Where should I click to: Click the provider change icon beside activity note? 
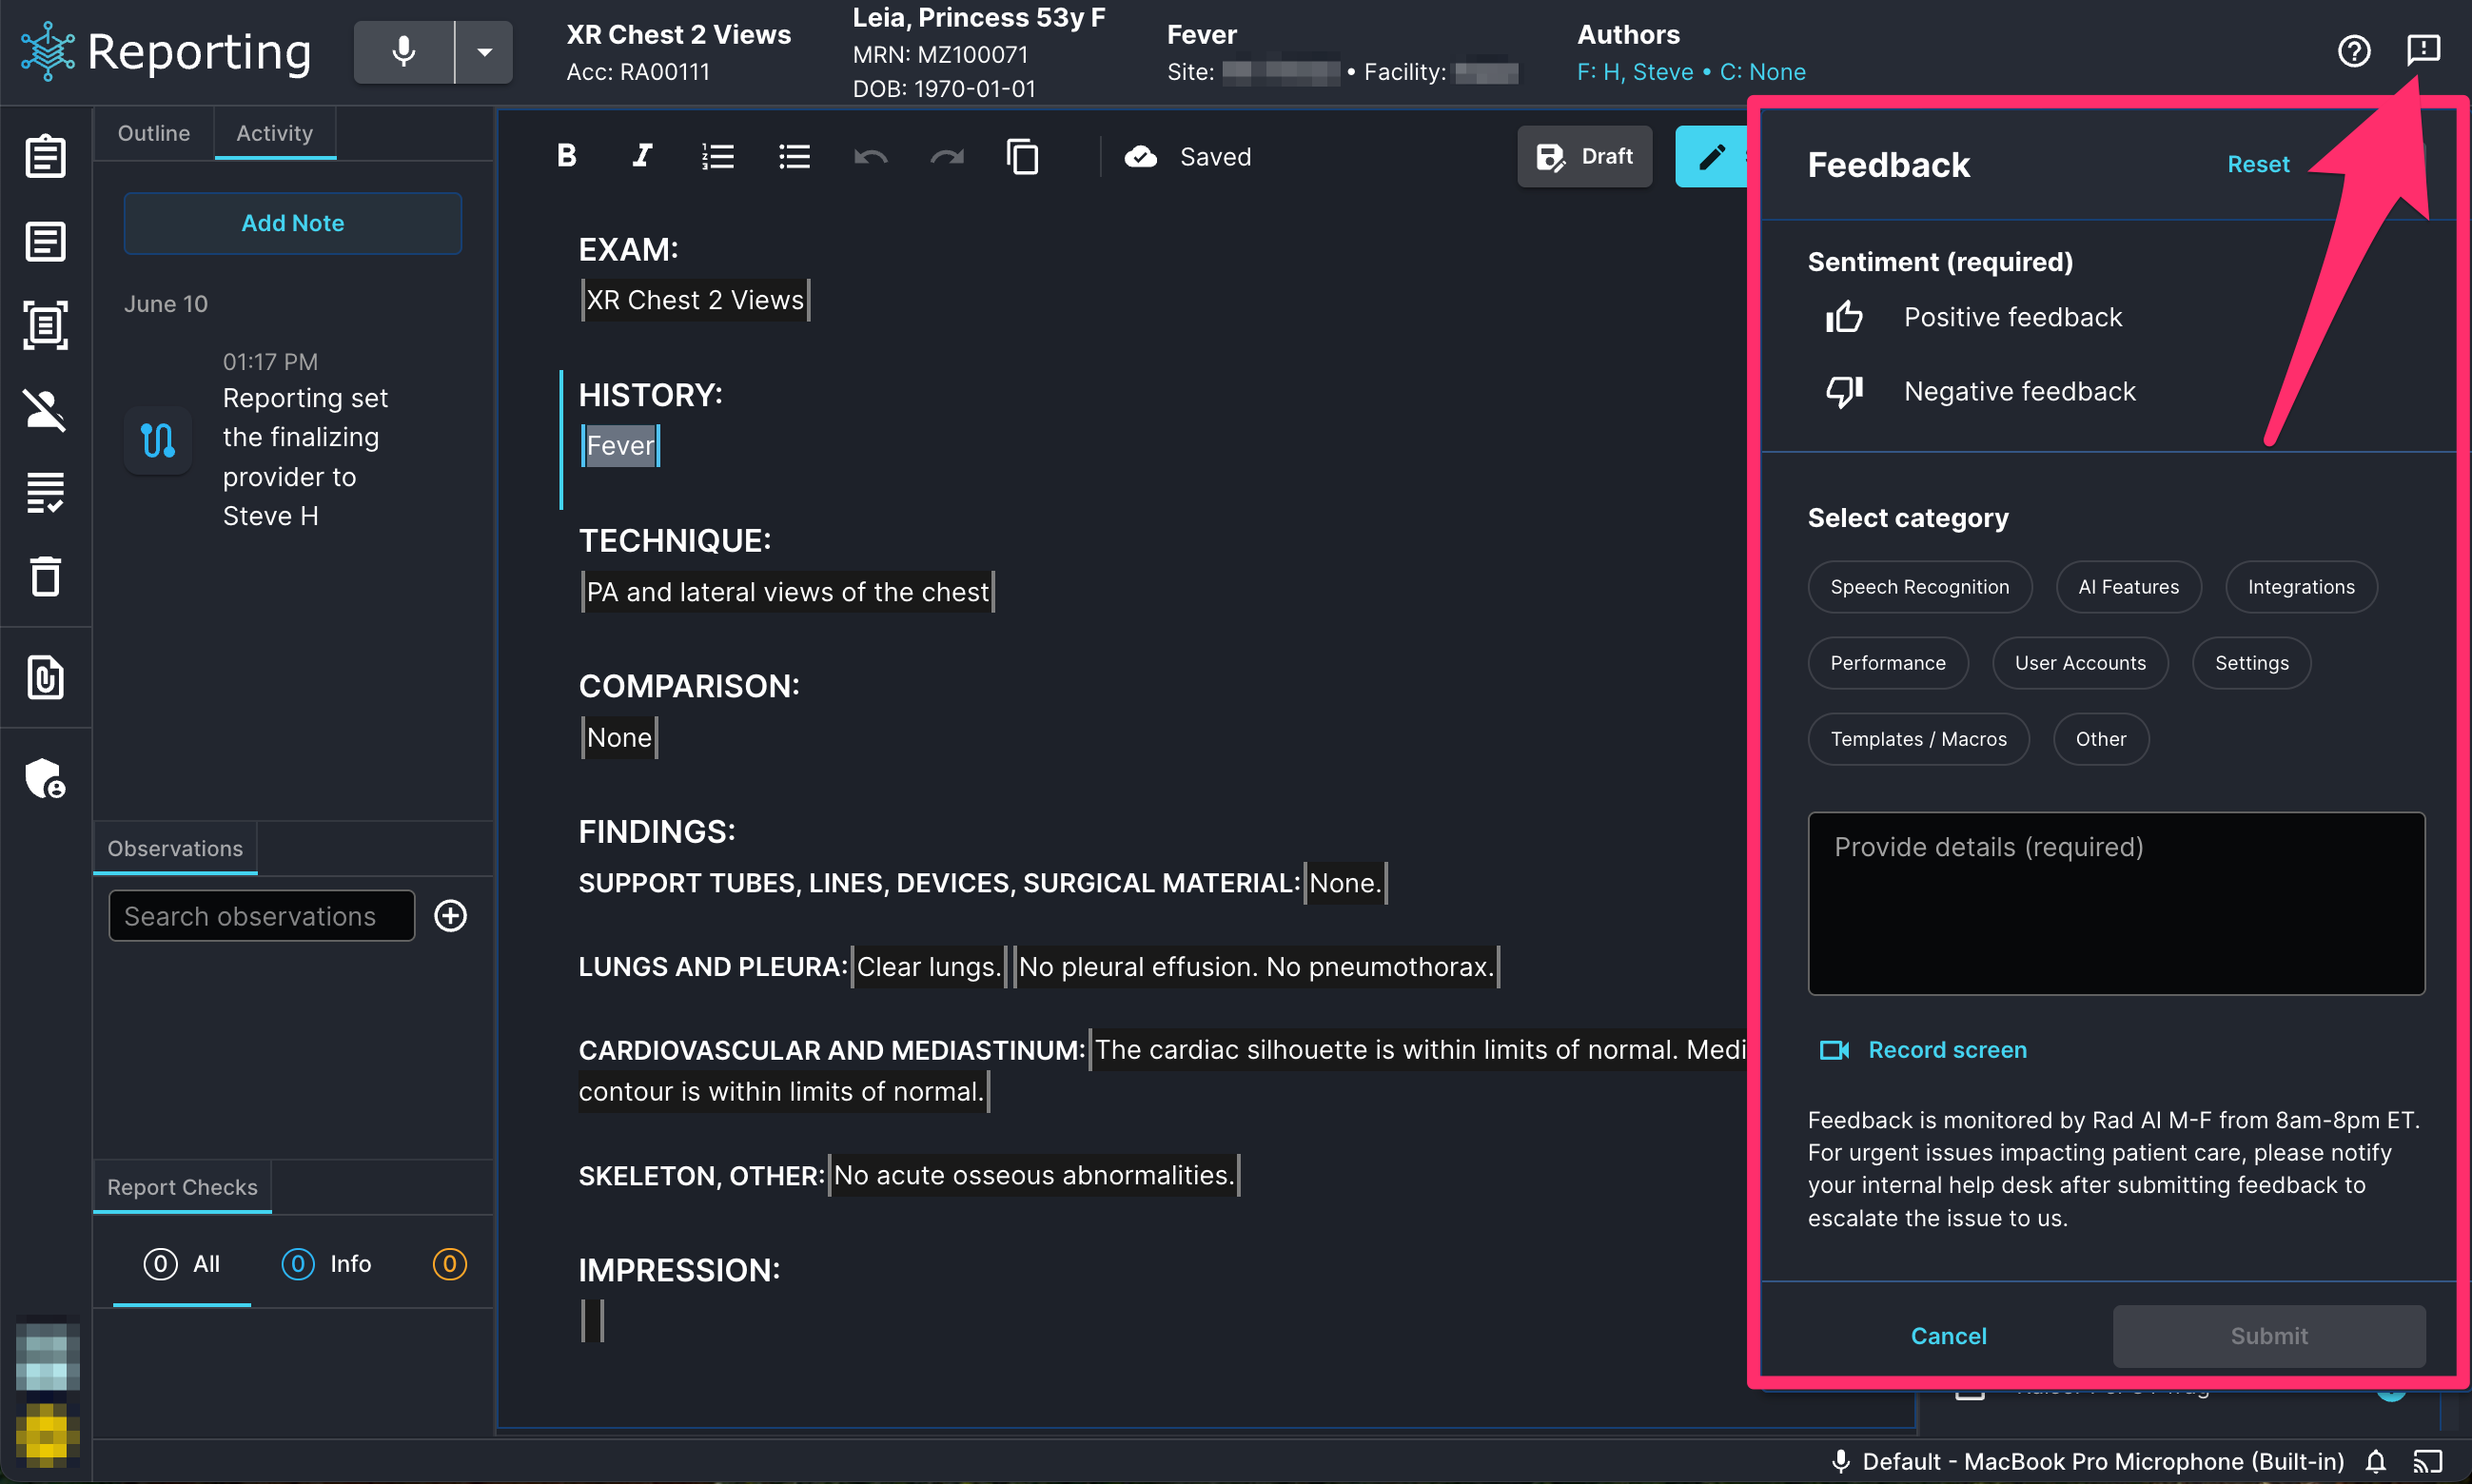(x=158, y=440)
